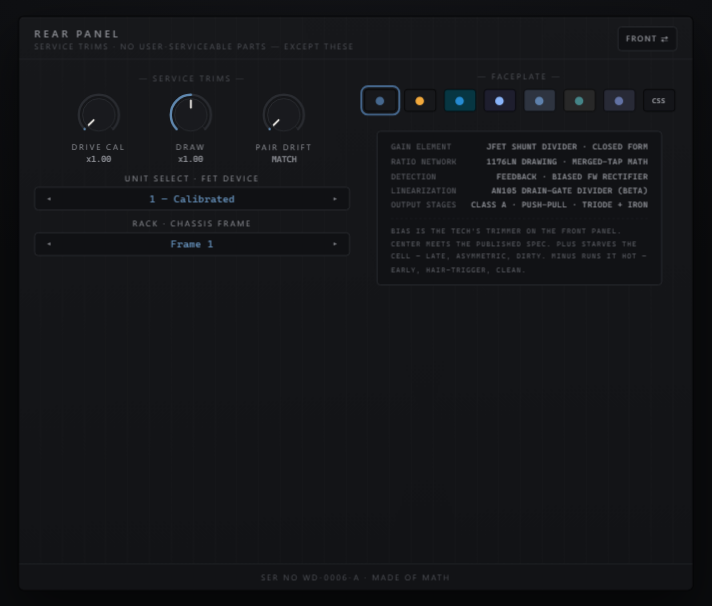Click the 'REAR PANEL' title
Screen dimensions: 712x606
pyautogui.click(x=77, y=34)
